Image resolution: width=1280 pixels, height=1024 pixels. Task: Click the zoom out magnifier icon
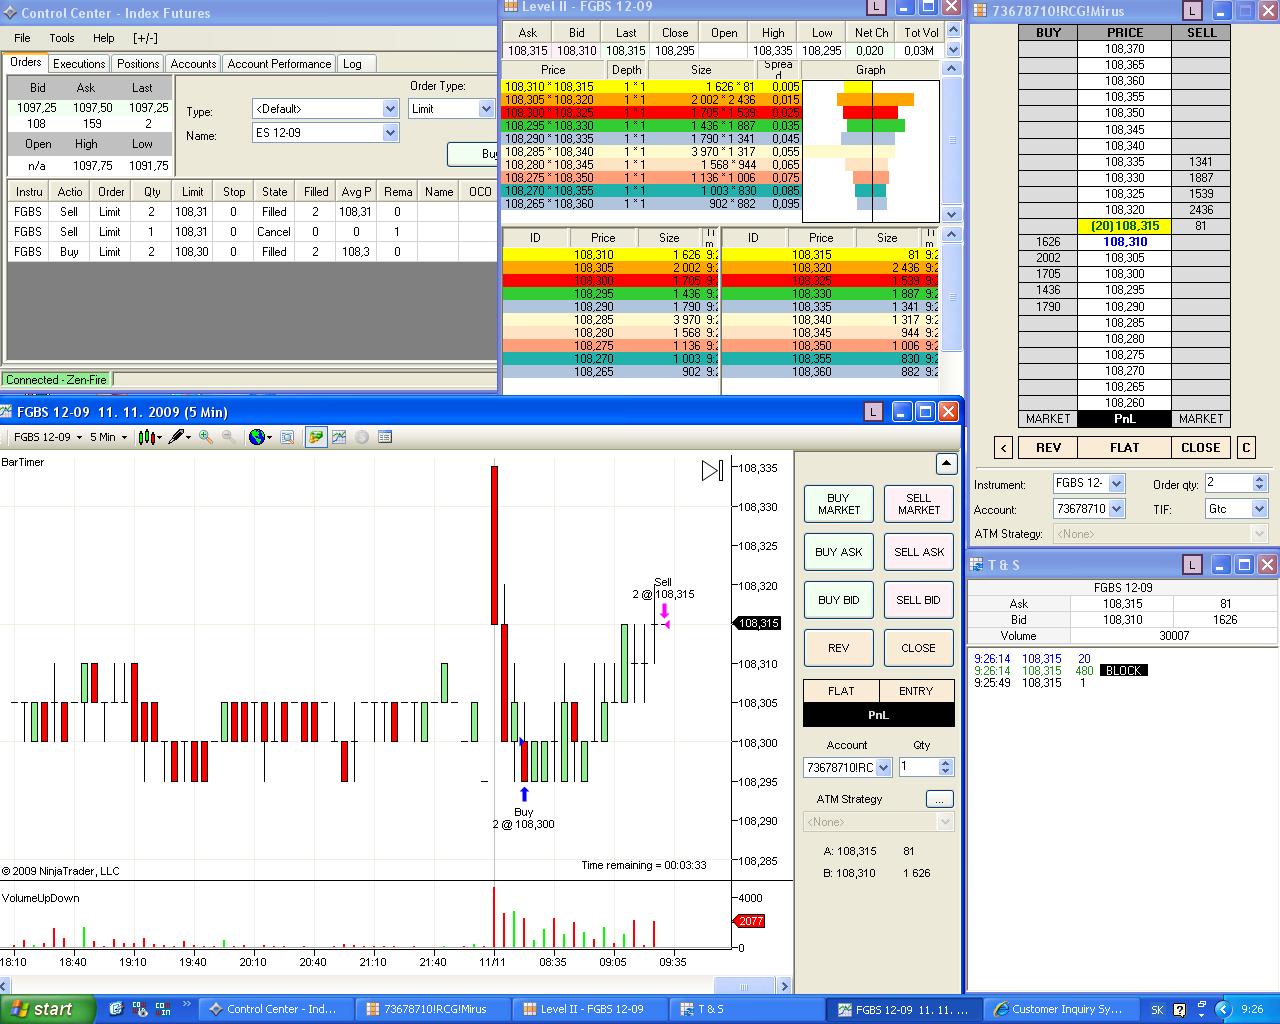pos(228,437)
